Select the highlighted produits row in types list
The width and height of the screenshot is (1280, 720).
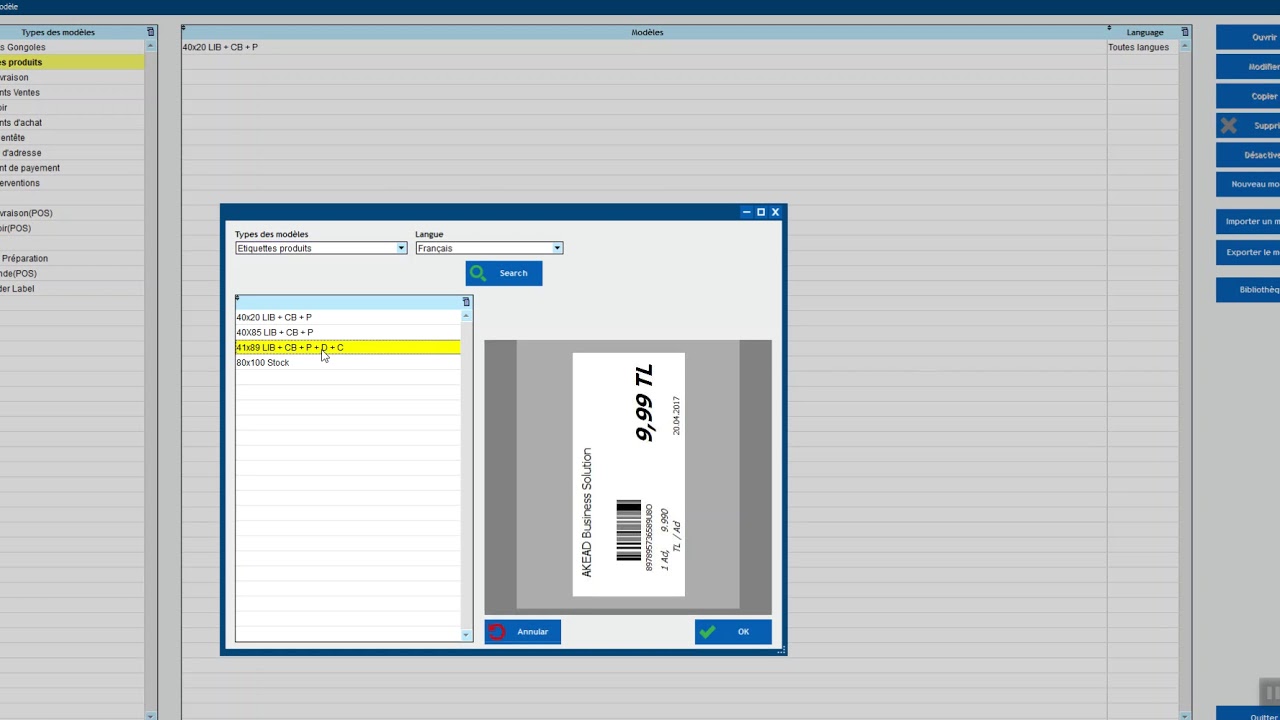click(x=72, y=62)
